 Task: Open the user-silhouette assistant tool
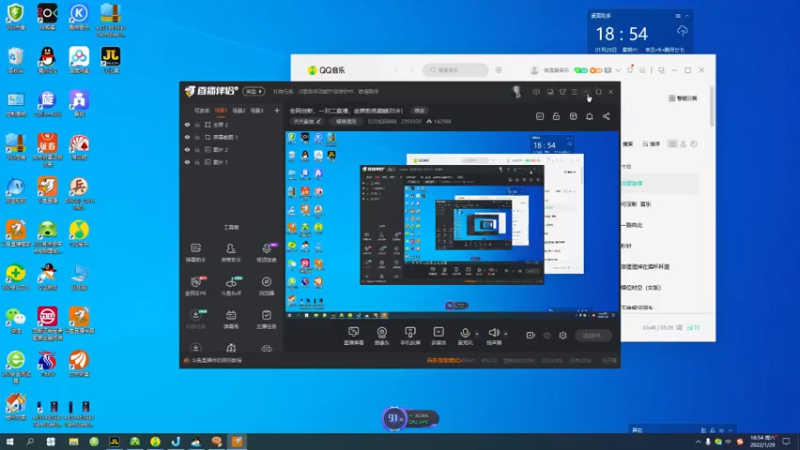(231, 253)
